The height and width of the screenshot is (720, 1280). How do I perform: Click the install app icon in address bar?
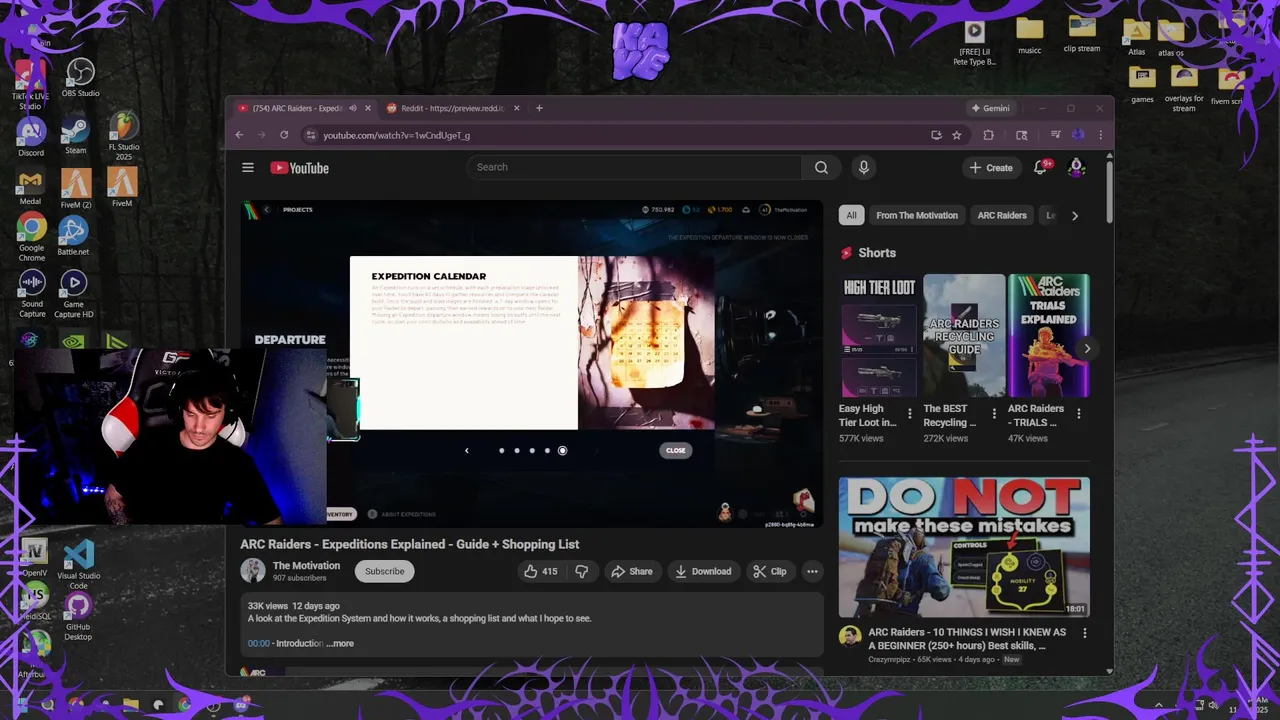click(x=936, y=135)
